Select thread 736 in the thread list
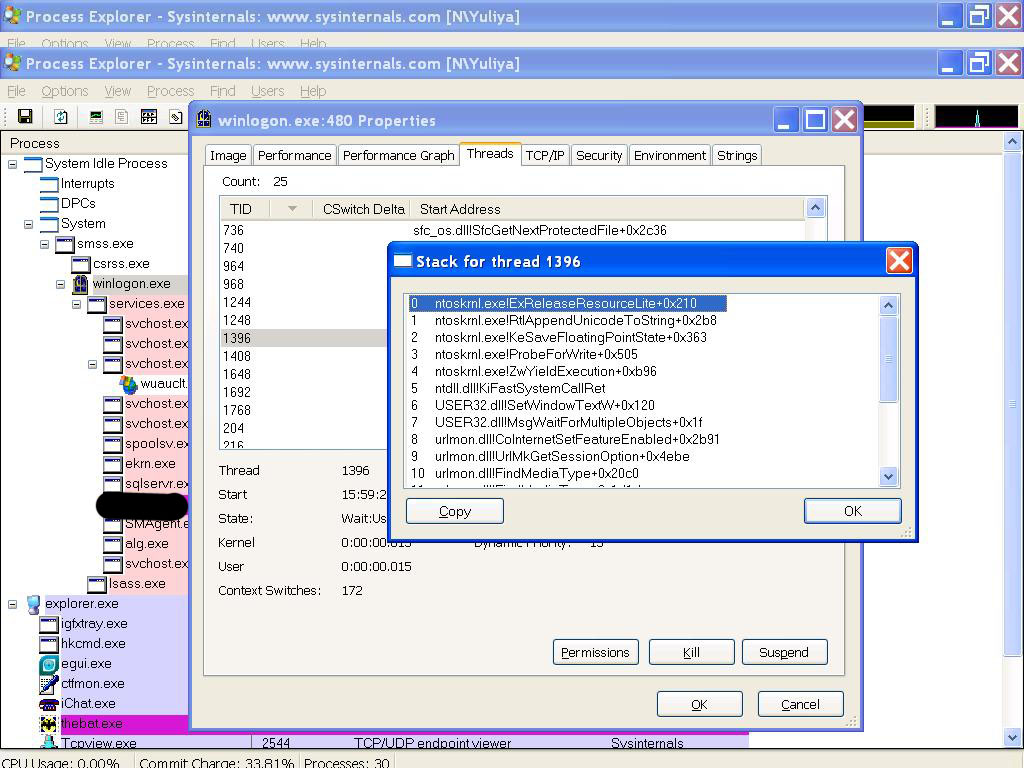The width and height of the screenshot is (1024, 768). click(513, 231)
